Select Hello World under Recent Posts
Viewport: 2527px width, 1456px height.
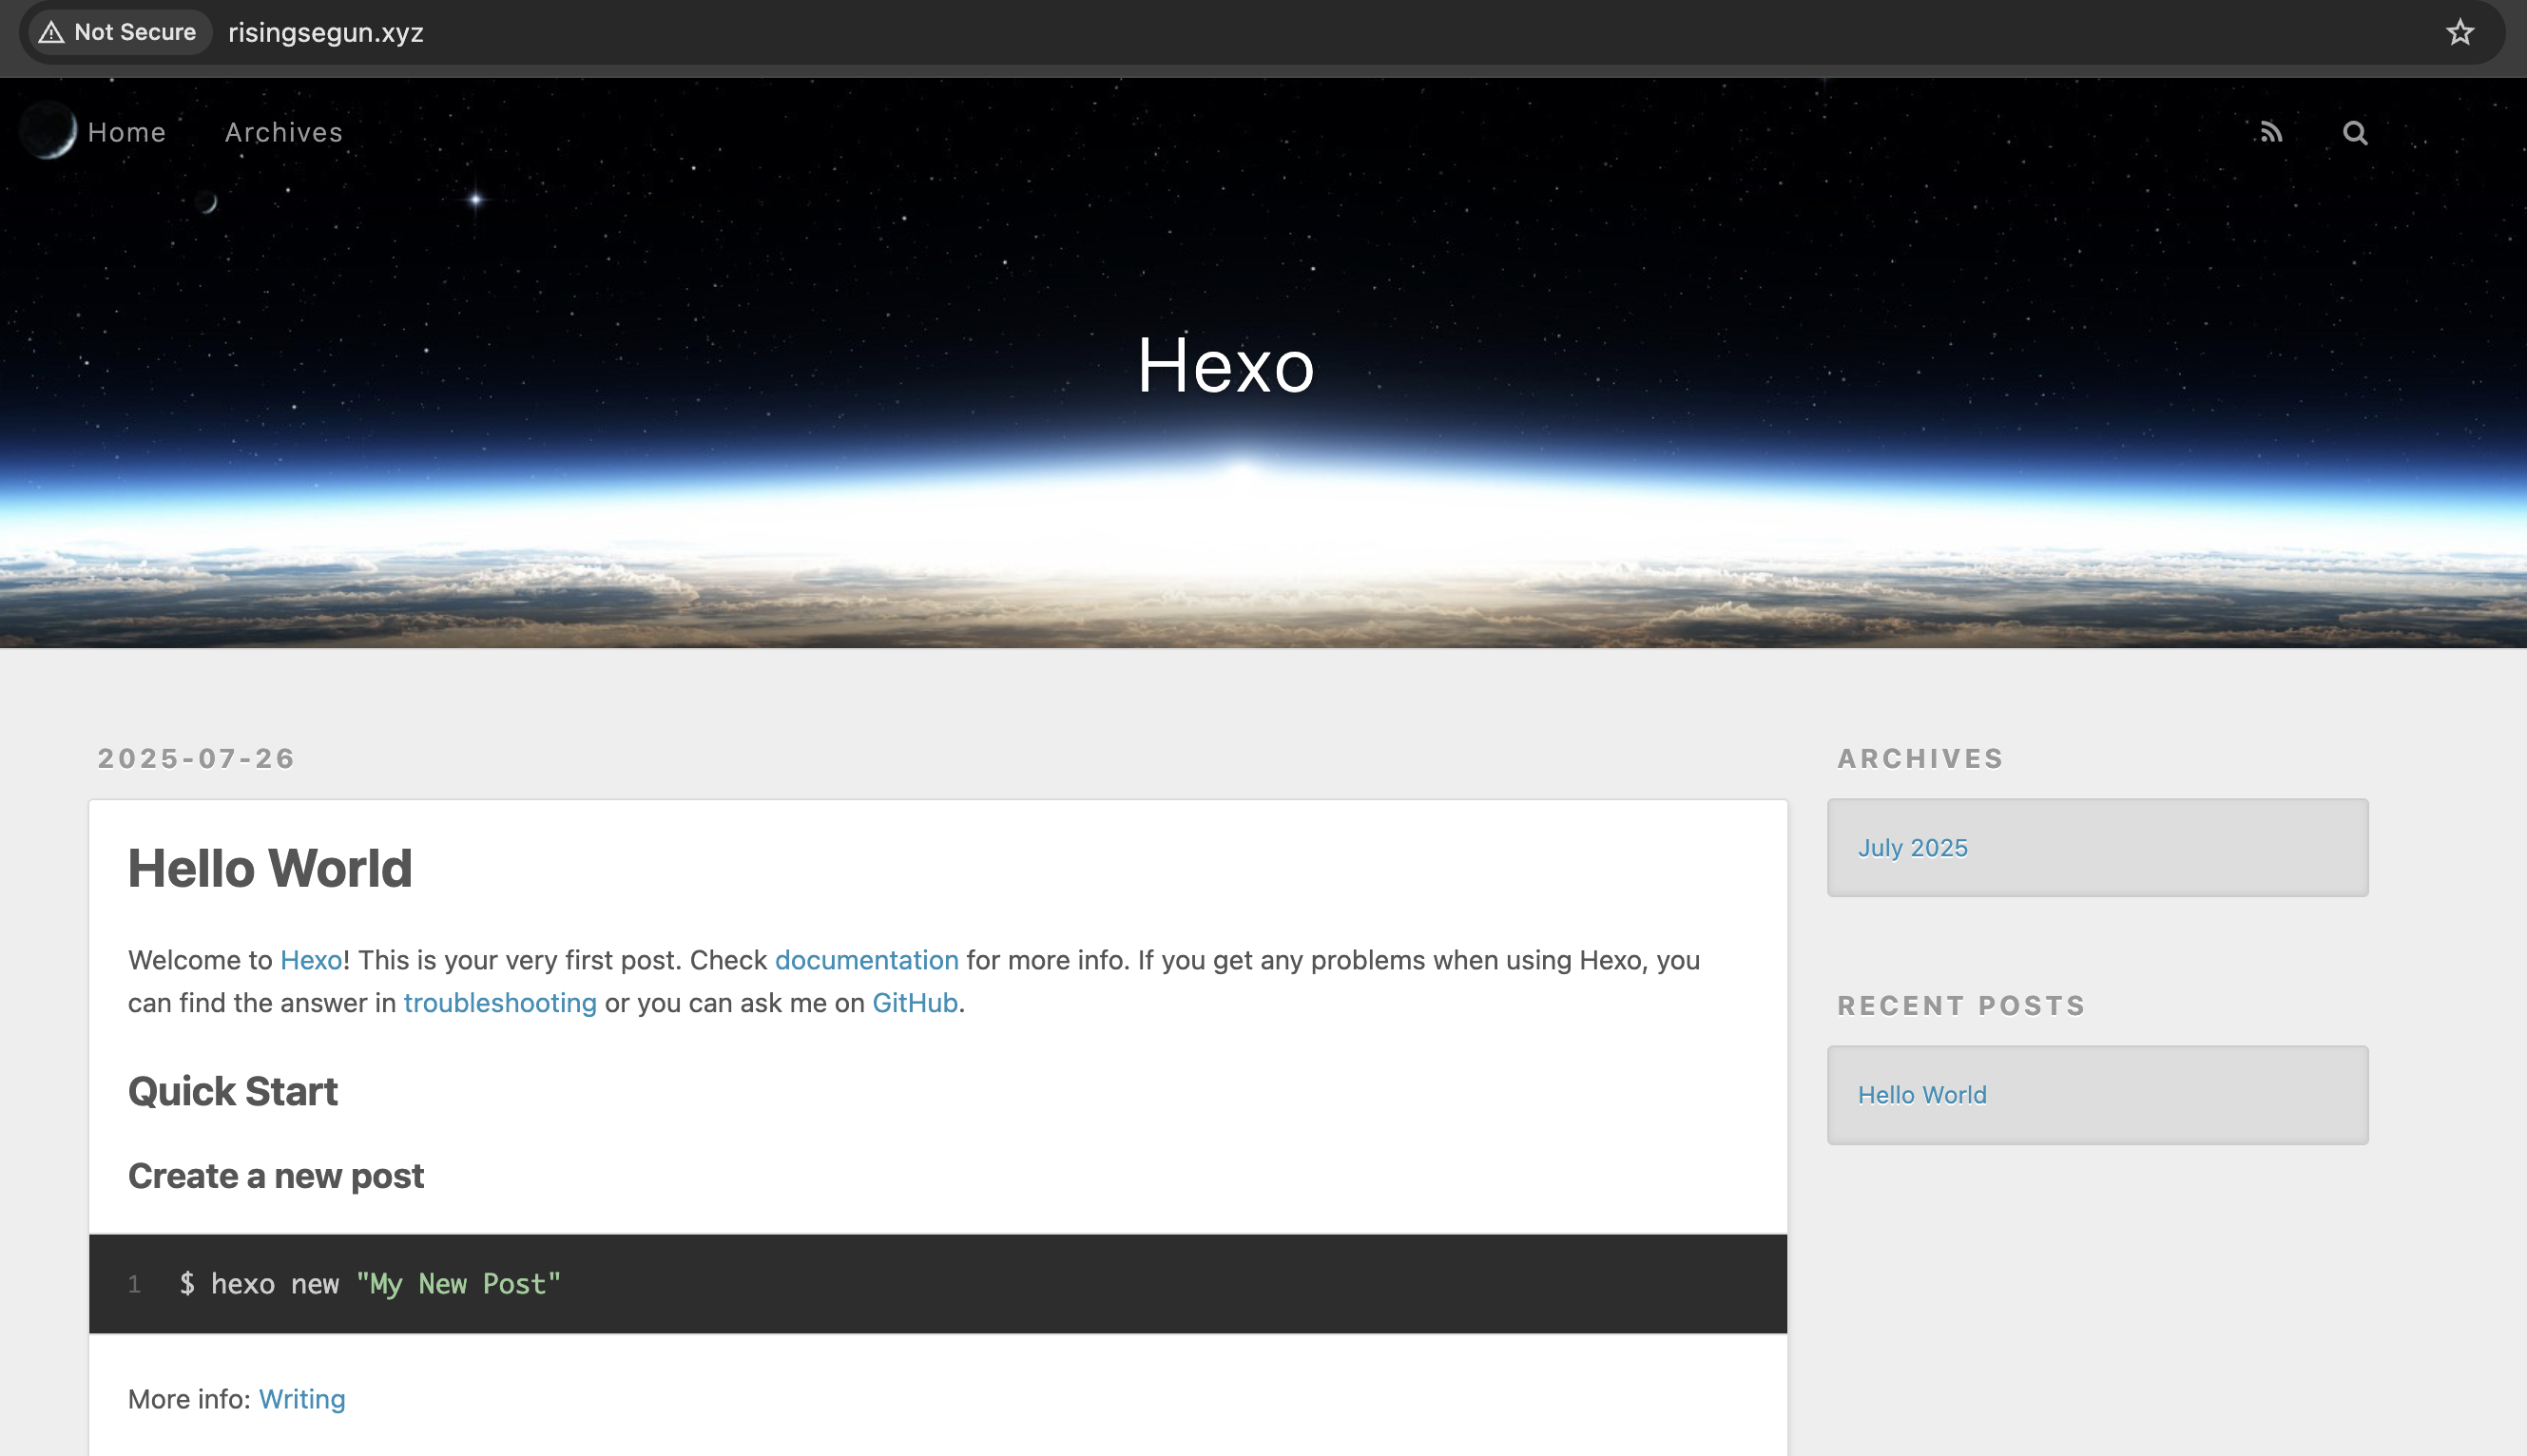click(1921, 1095)
